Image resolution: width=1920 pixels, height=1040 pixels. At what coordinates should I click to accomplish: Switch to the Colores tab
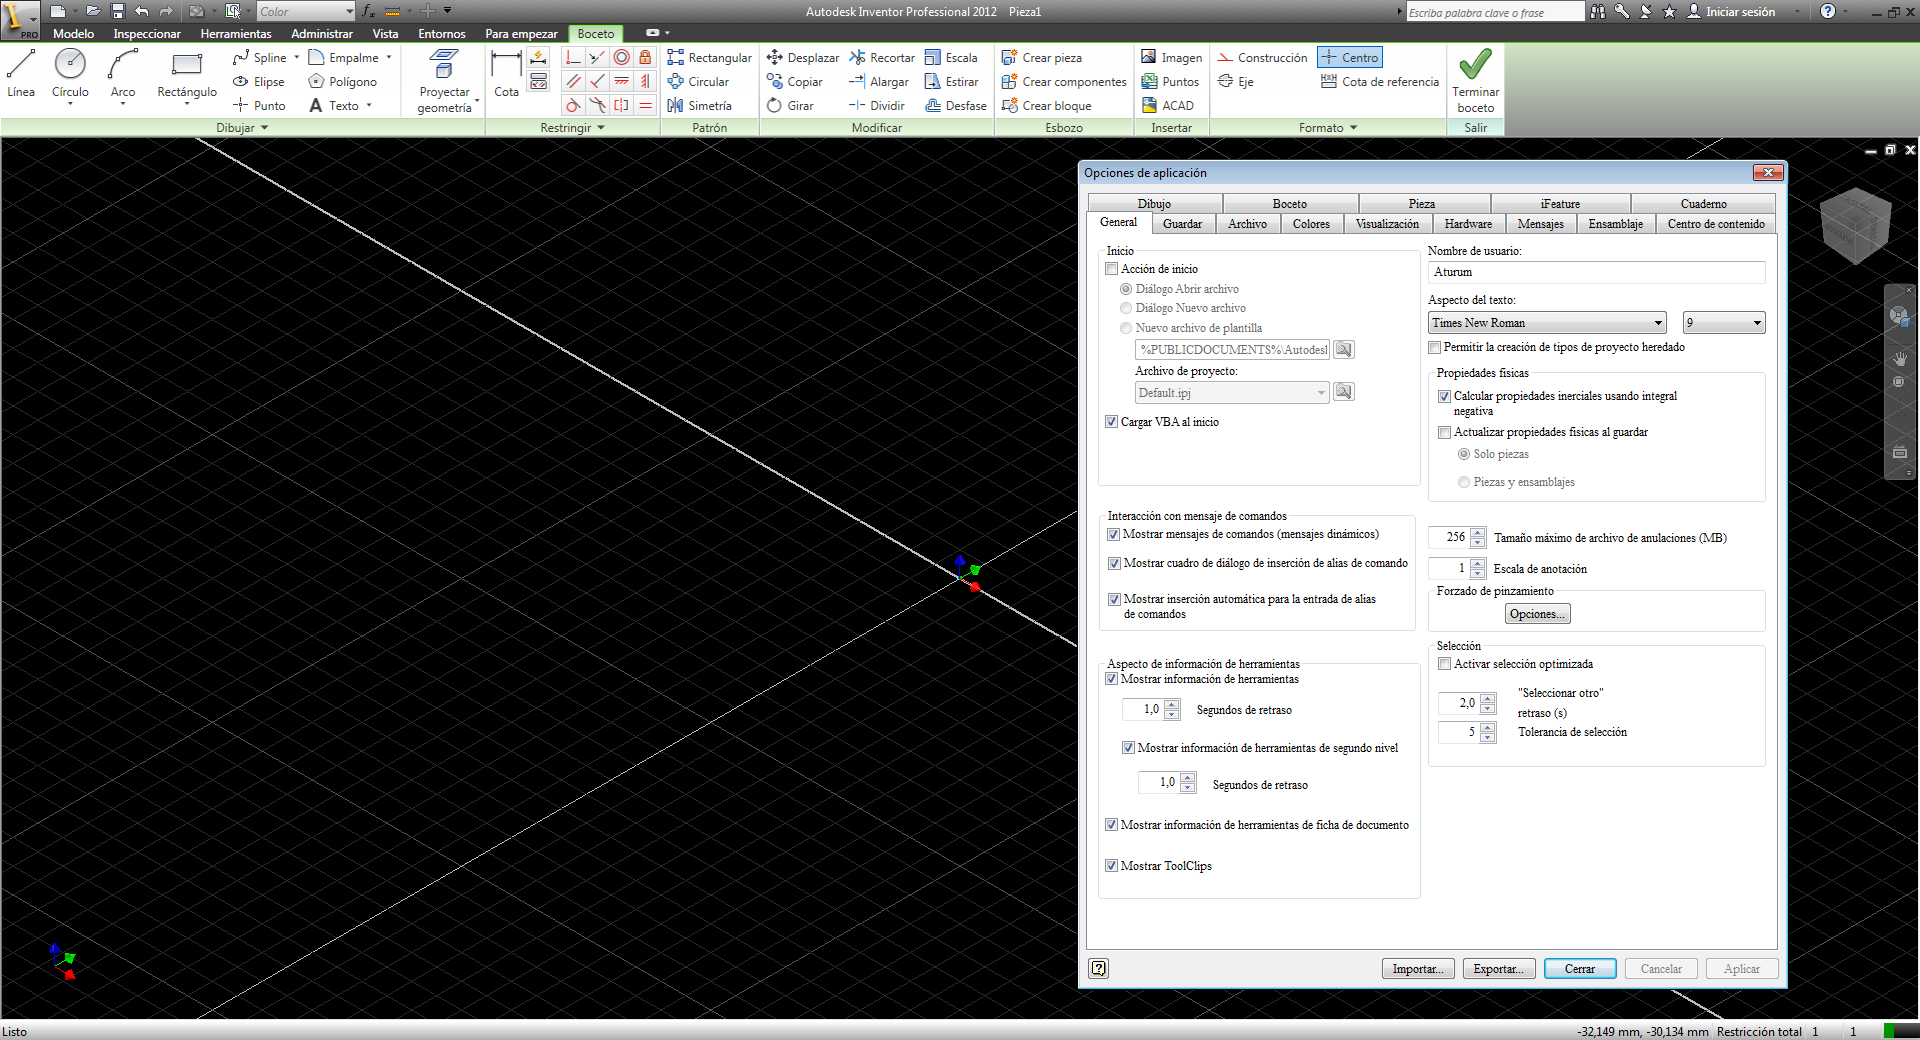[1311, 224]
